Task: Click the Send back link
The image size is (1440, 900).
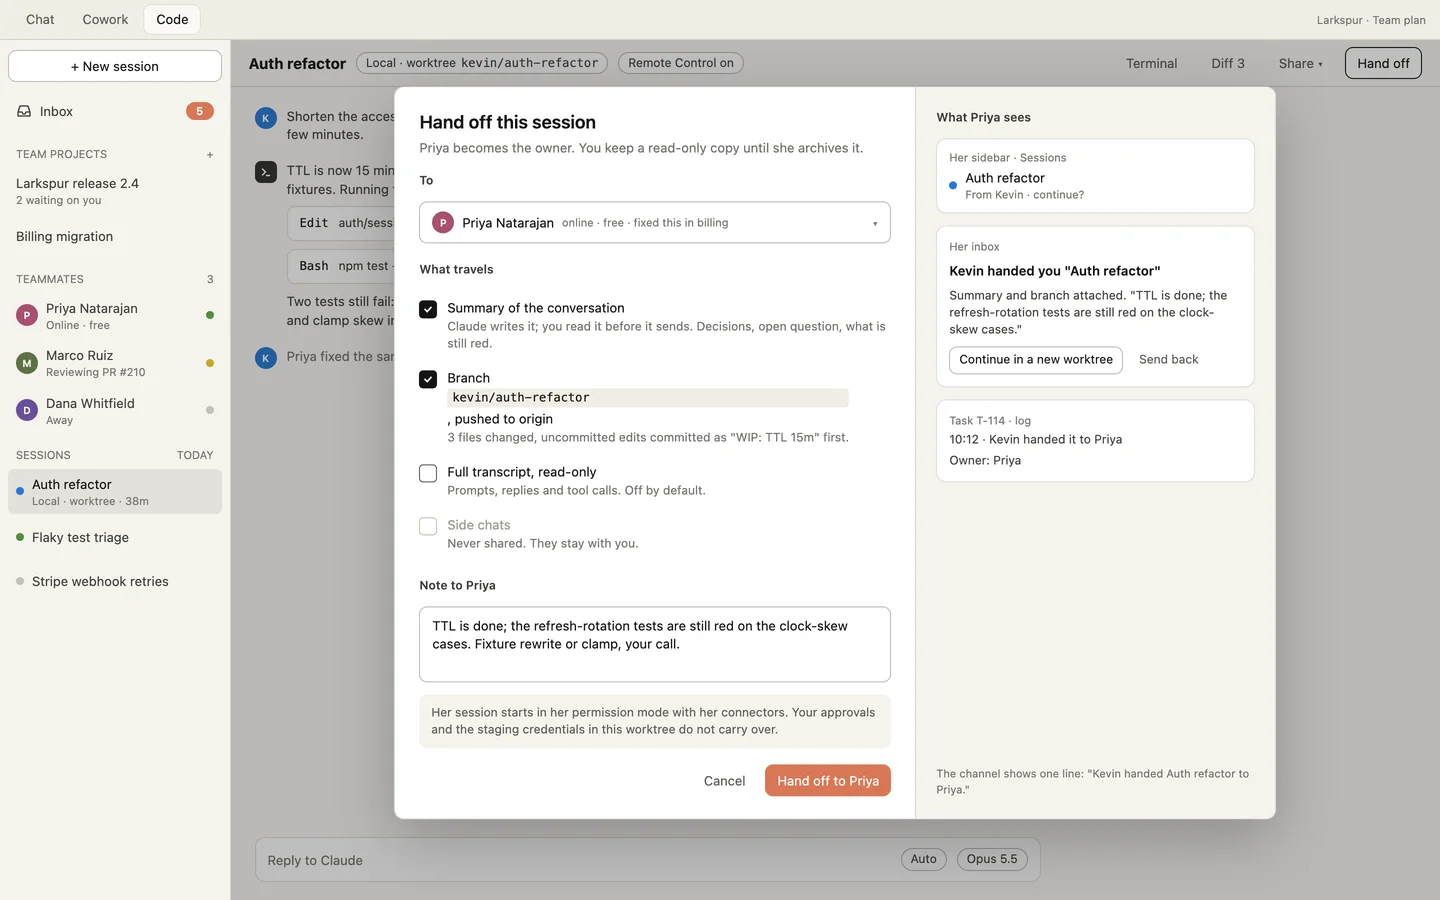Action: [x=1169, y=360]
